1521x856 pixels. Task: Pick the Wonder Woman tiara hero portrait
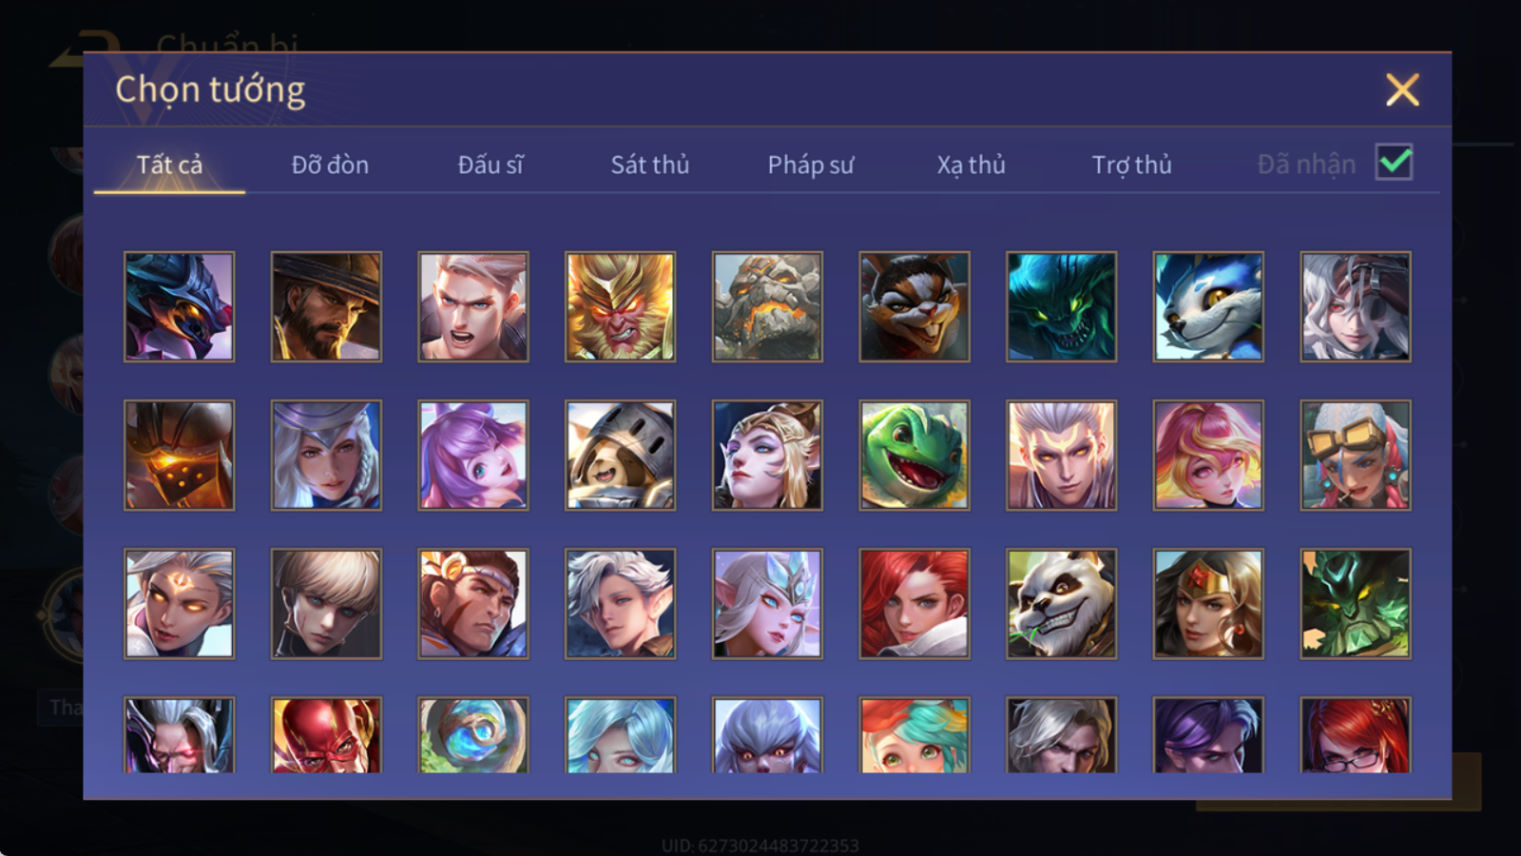[1208, 603]
